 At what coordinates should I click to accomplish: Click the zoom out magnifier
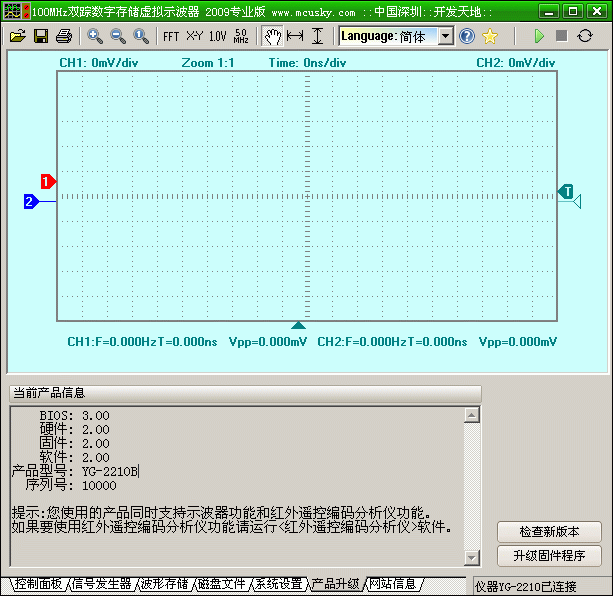[118, 36]
